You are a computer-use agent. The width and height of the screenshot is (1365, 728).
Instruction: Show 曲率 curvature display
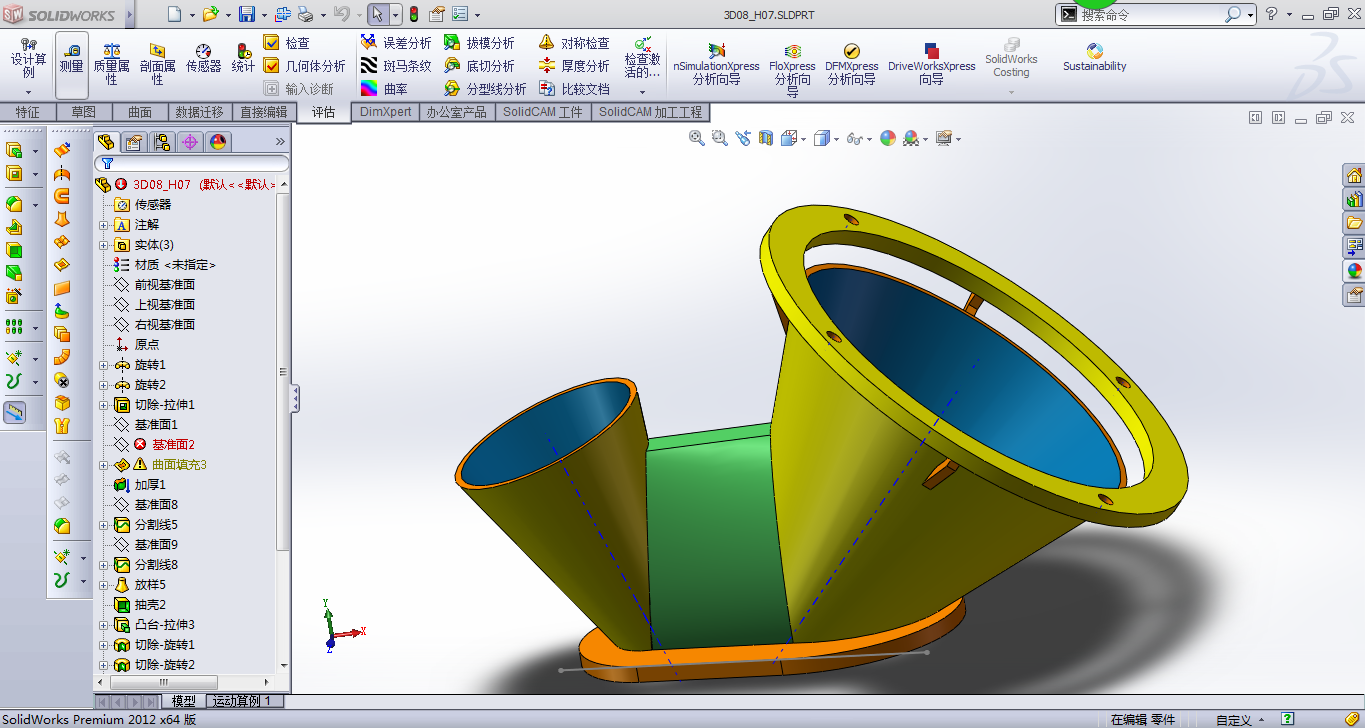384,89
